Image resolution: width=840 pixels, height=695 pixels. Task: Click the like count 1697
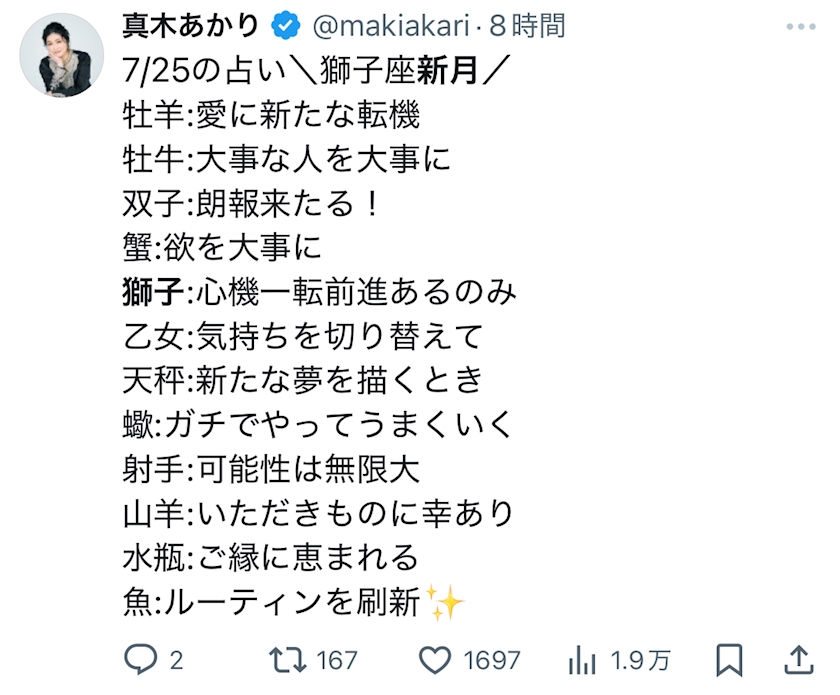(492, 660)
